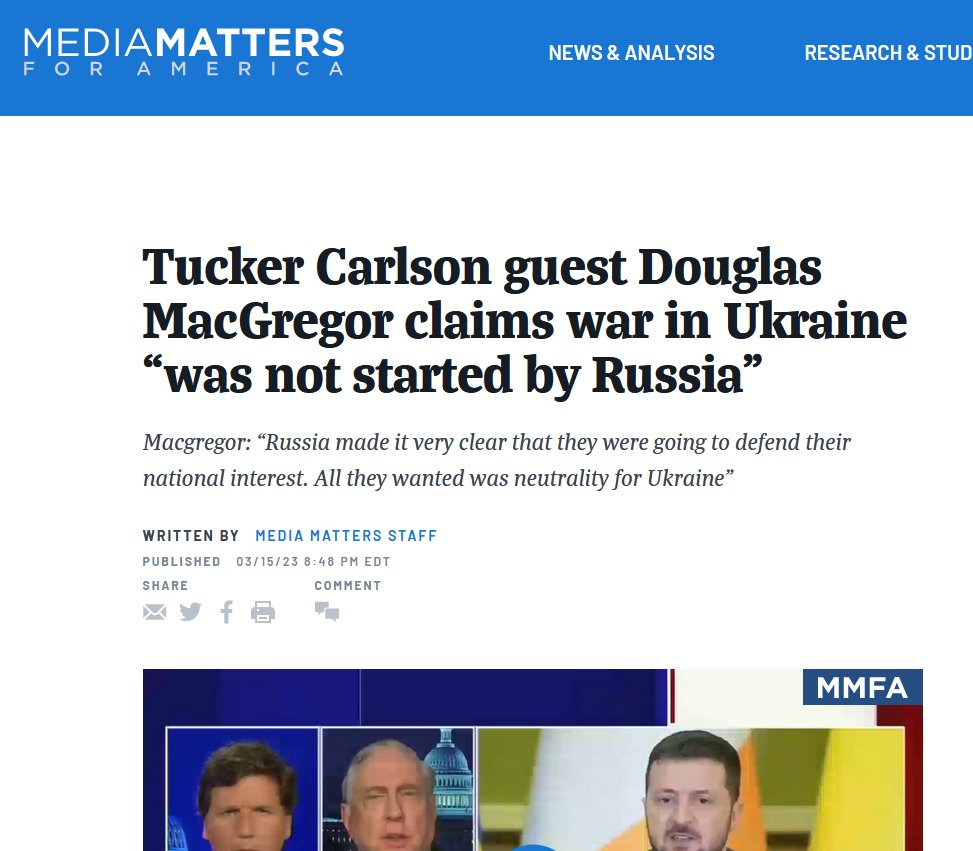Click the left host panel in the video
The image size is (973, 851).
point(243,790)
